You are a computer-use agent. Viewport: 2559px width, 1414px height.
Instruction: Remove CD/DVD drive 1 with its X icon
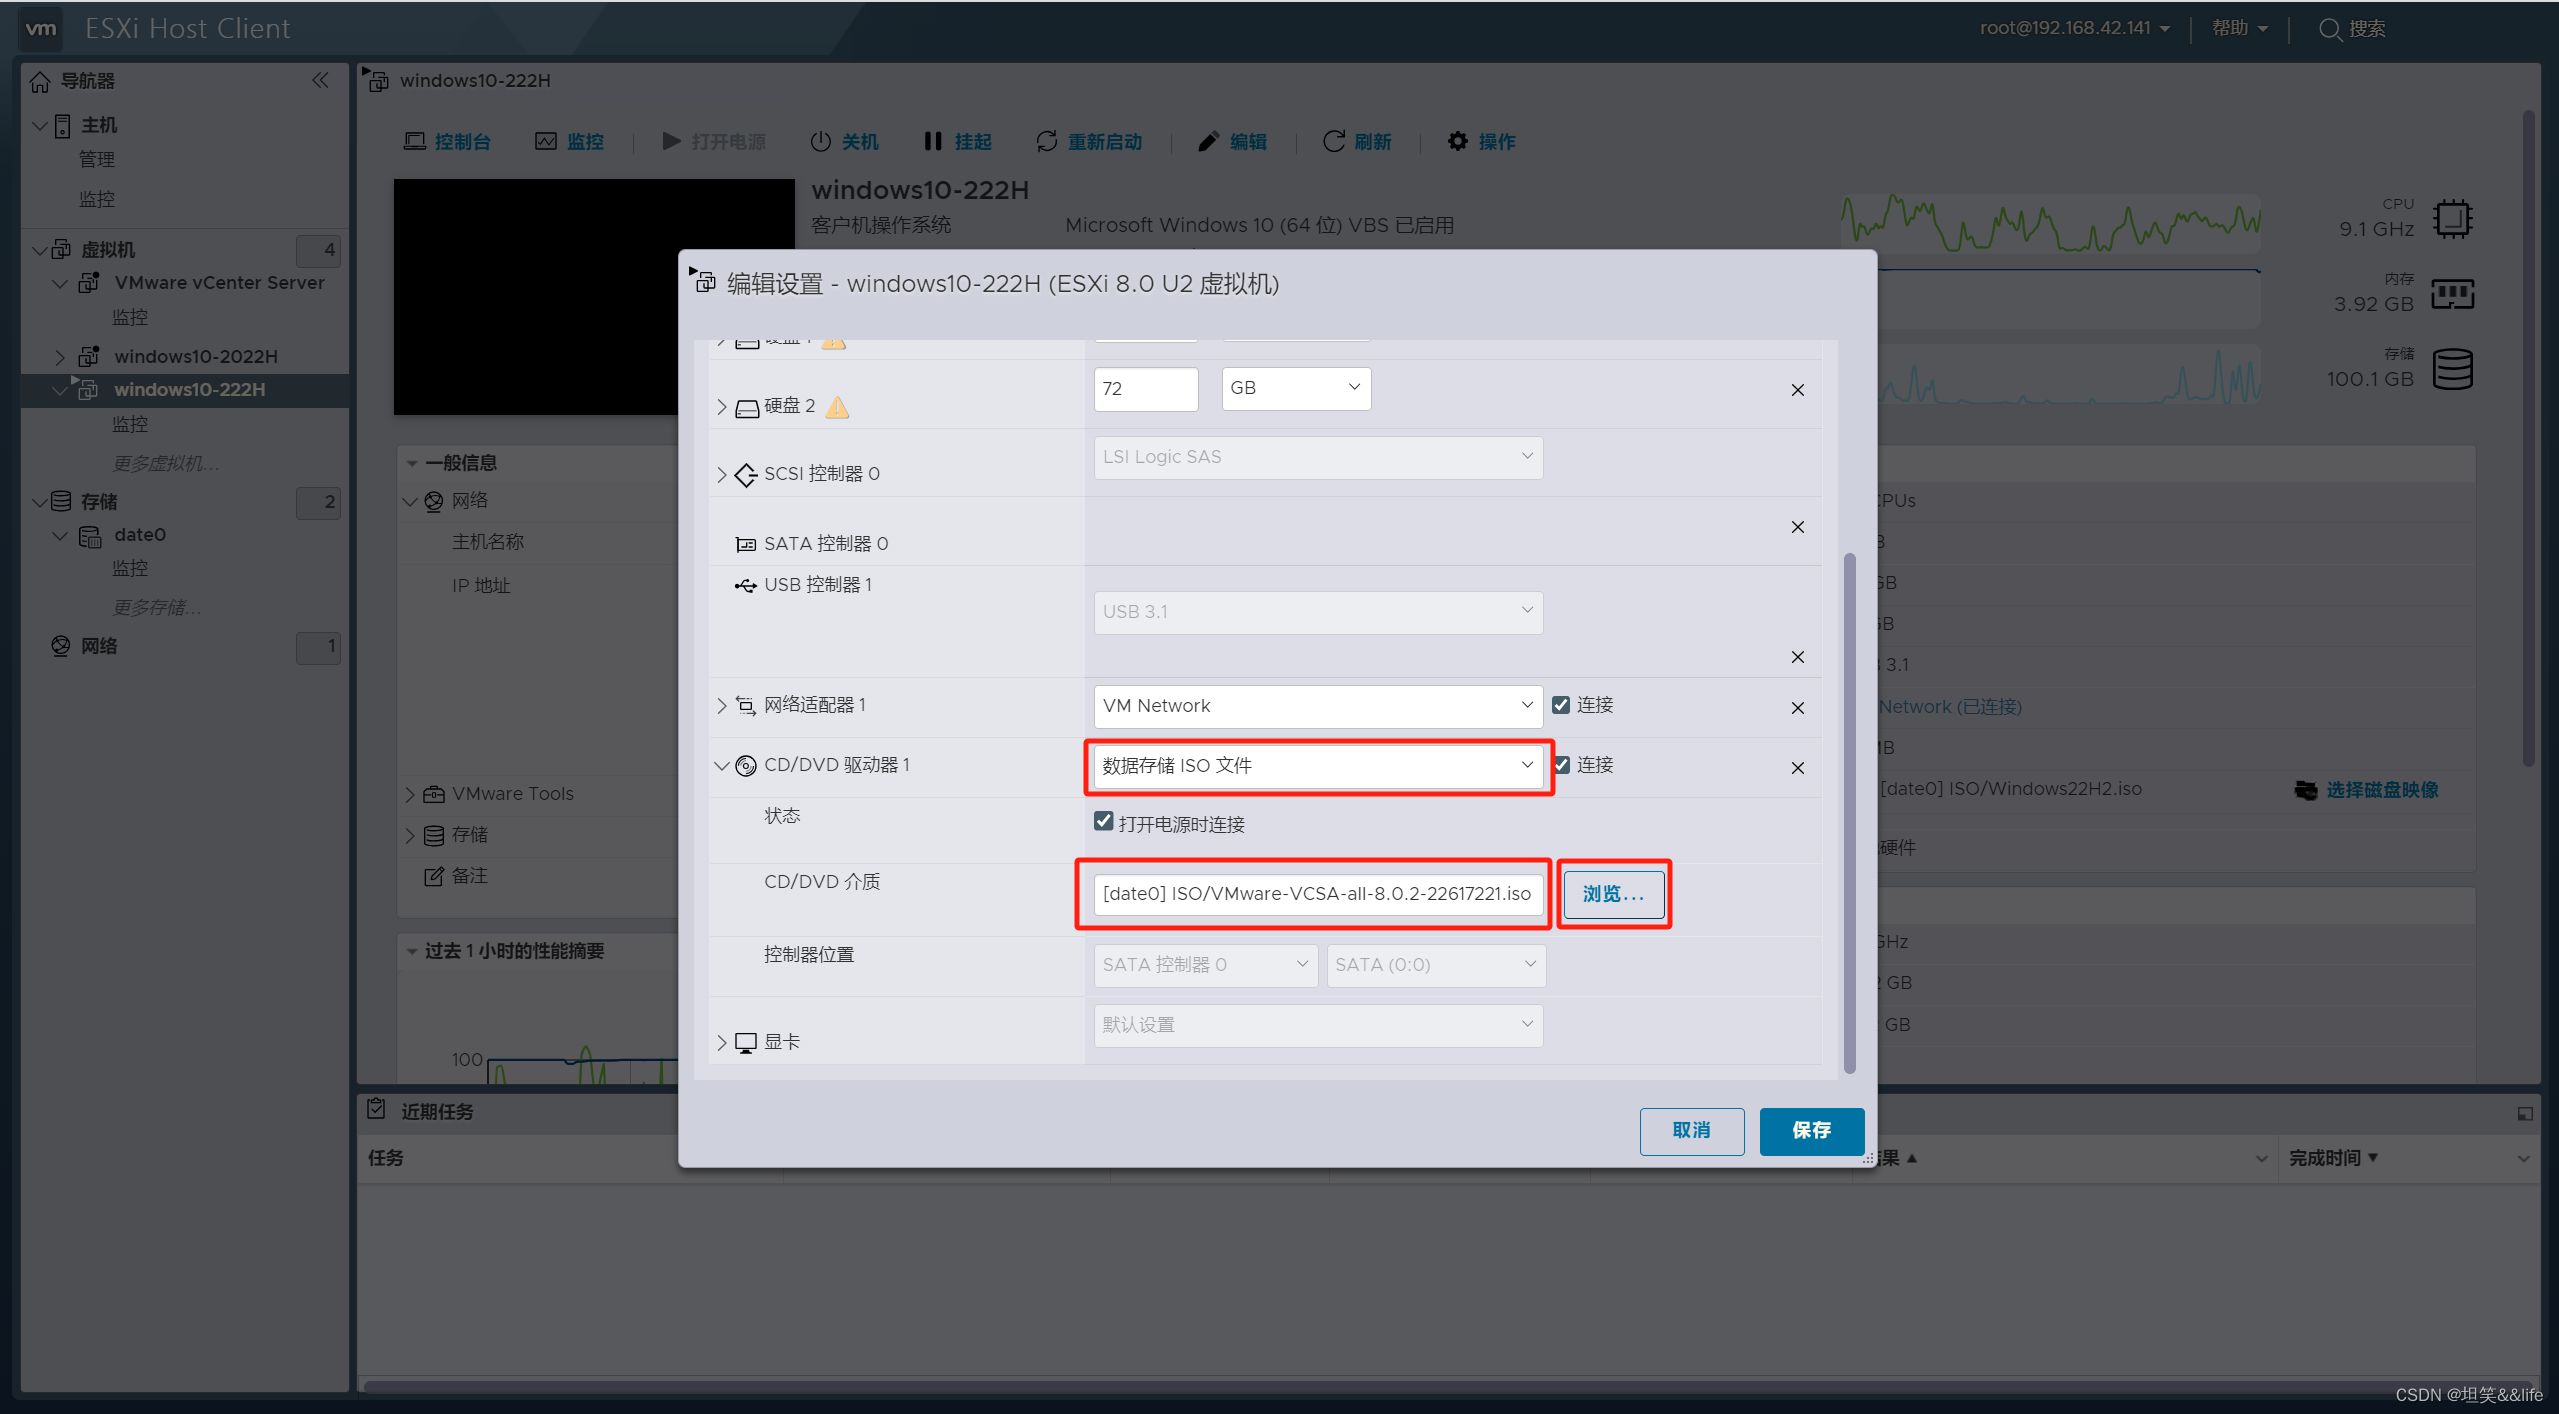point(1797,768)
